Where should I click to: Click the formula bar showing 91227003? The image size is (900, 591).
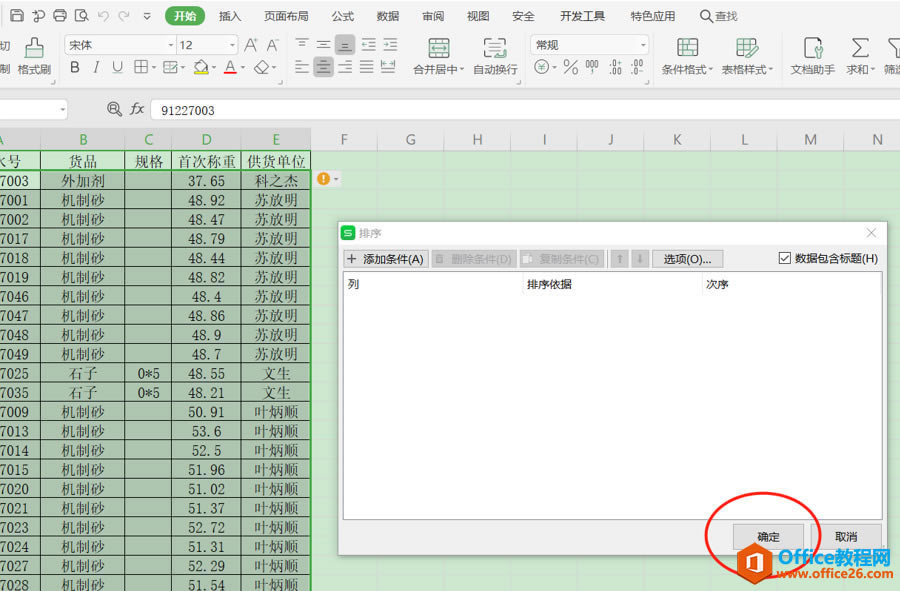(525, 110)
